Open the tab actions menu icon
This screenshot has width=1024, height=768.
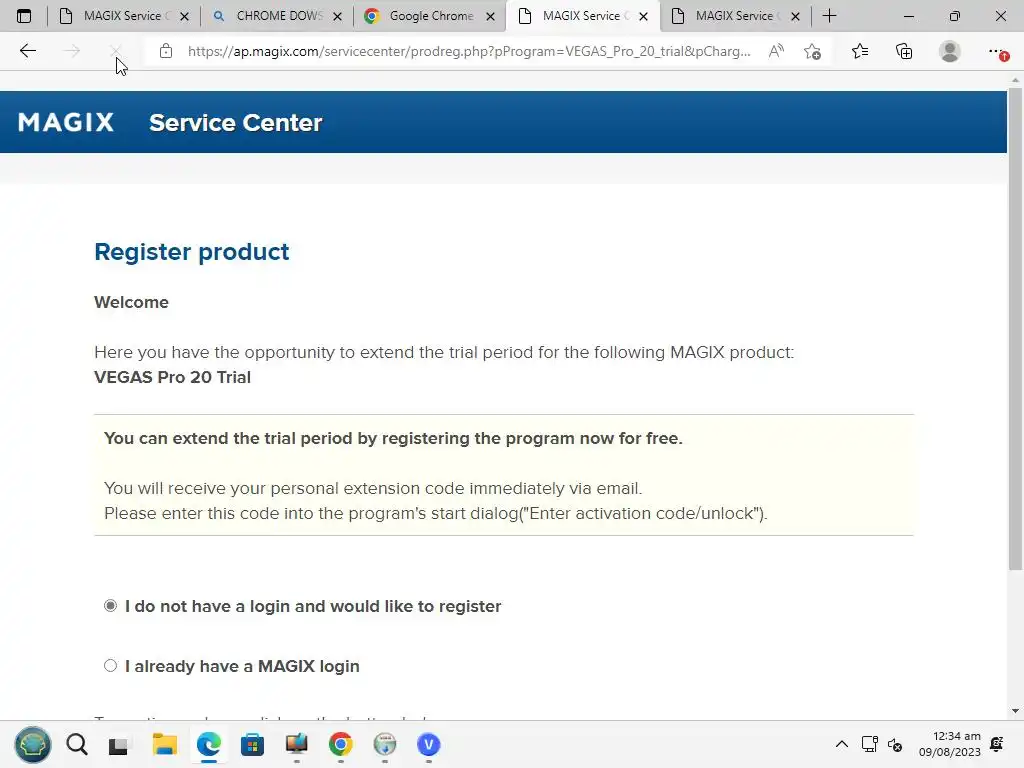click(24, 16)
